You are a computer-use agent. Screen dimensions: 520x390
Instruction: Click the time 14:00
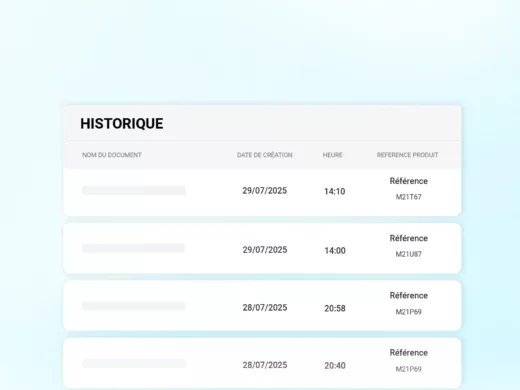click(x=335, y=250)
